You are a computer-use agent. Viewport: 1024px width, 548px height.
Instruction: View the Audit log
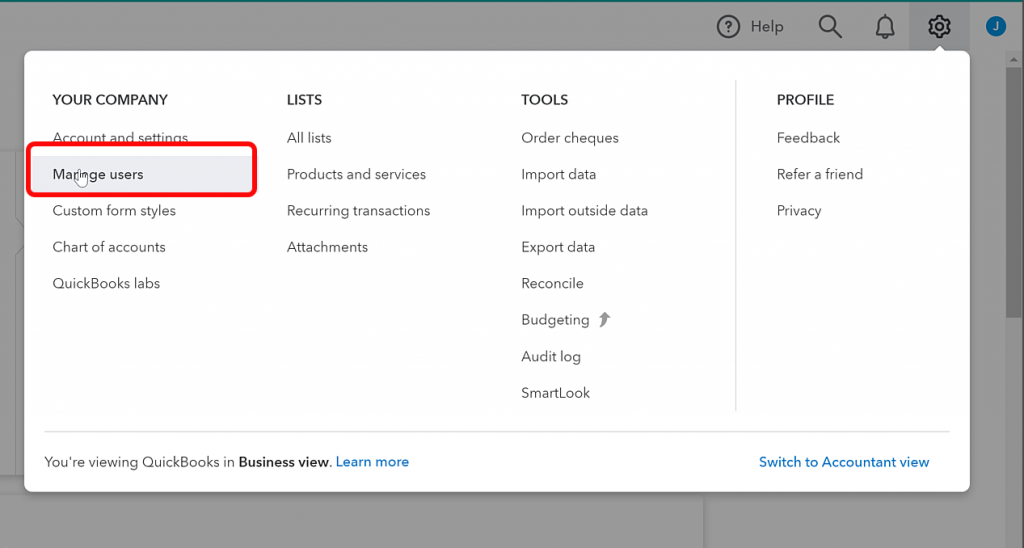click(x=551, y=357)
